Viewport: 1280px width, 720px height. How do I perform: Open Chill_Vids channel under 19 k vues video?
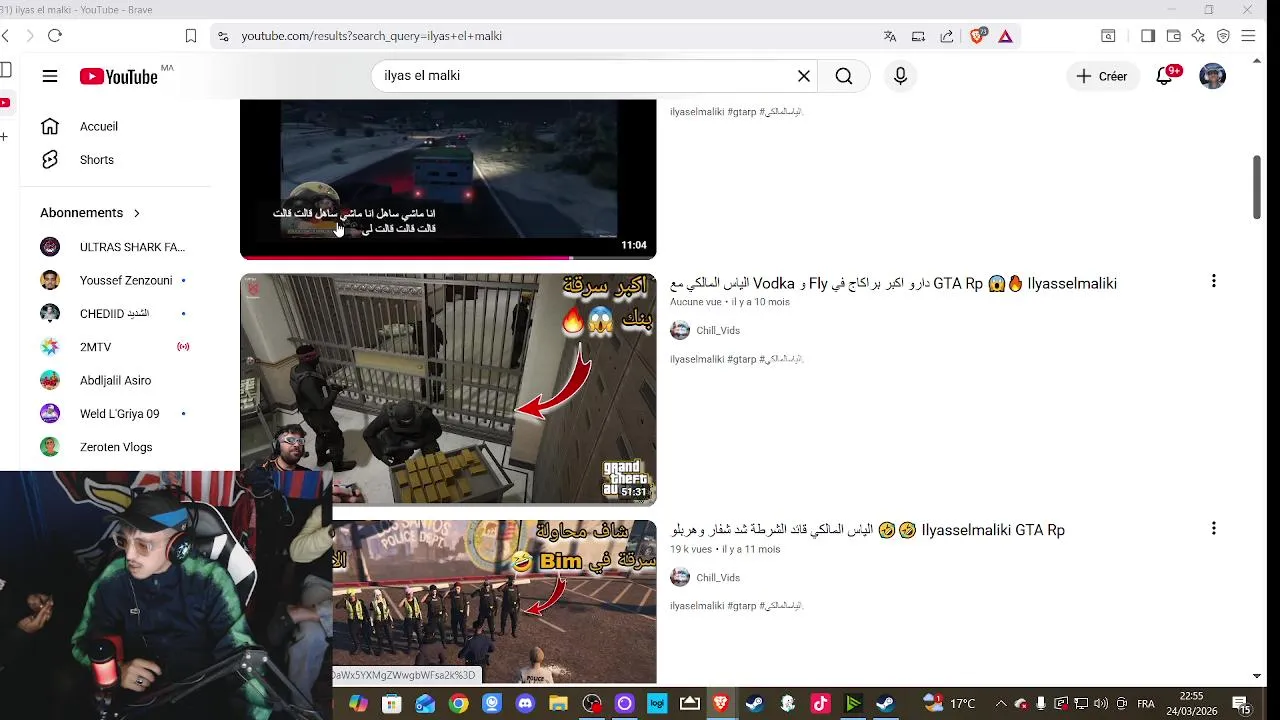tap(718, 577)
